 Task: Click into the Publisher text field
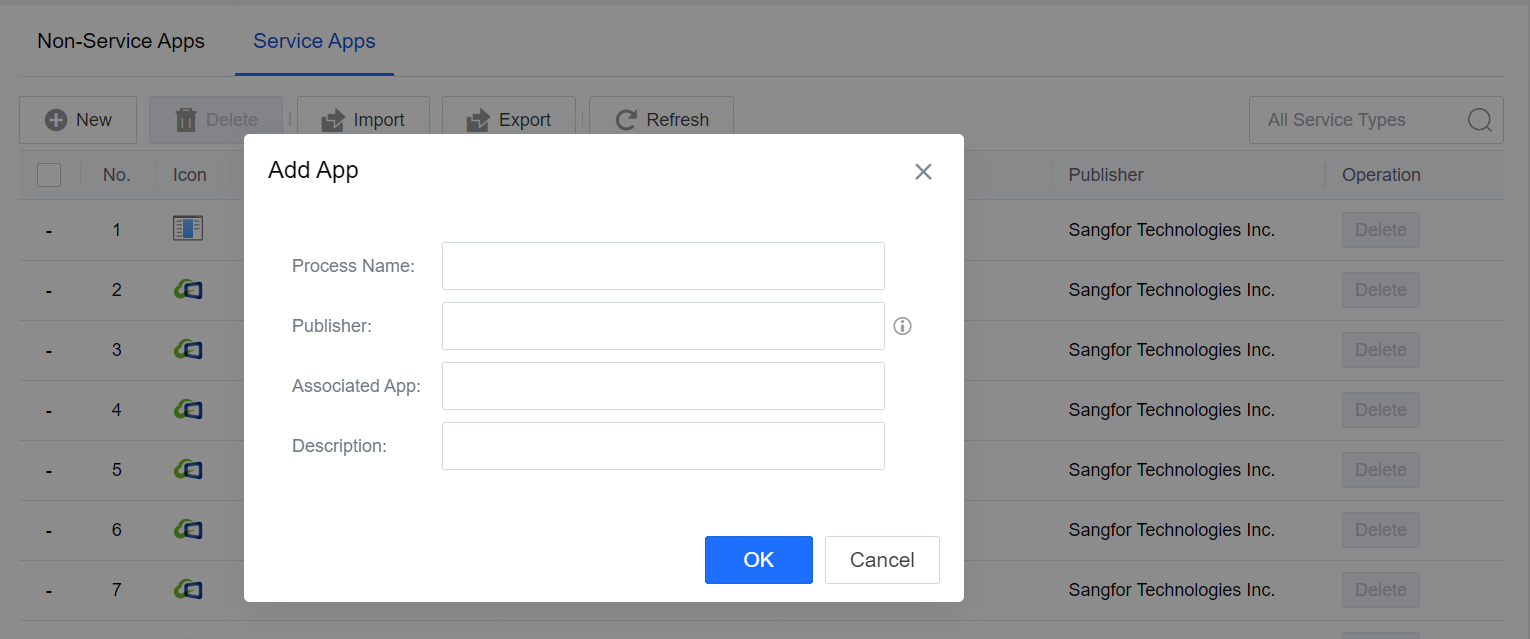point(663,326)
